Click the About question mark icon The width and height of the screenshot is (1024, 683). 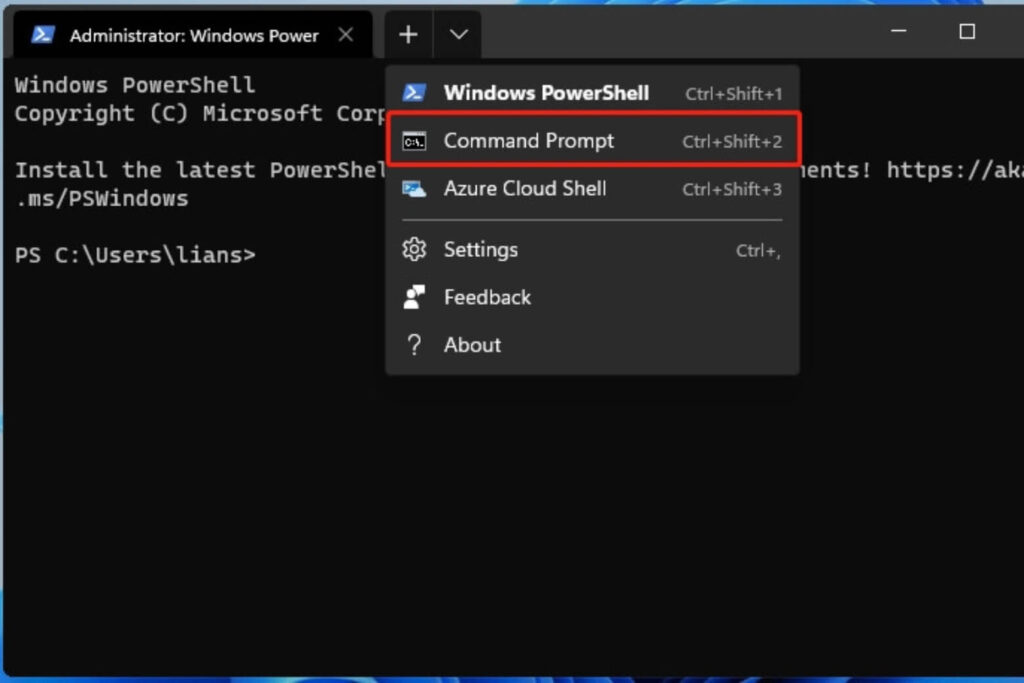click(413, 344)
